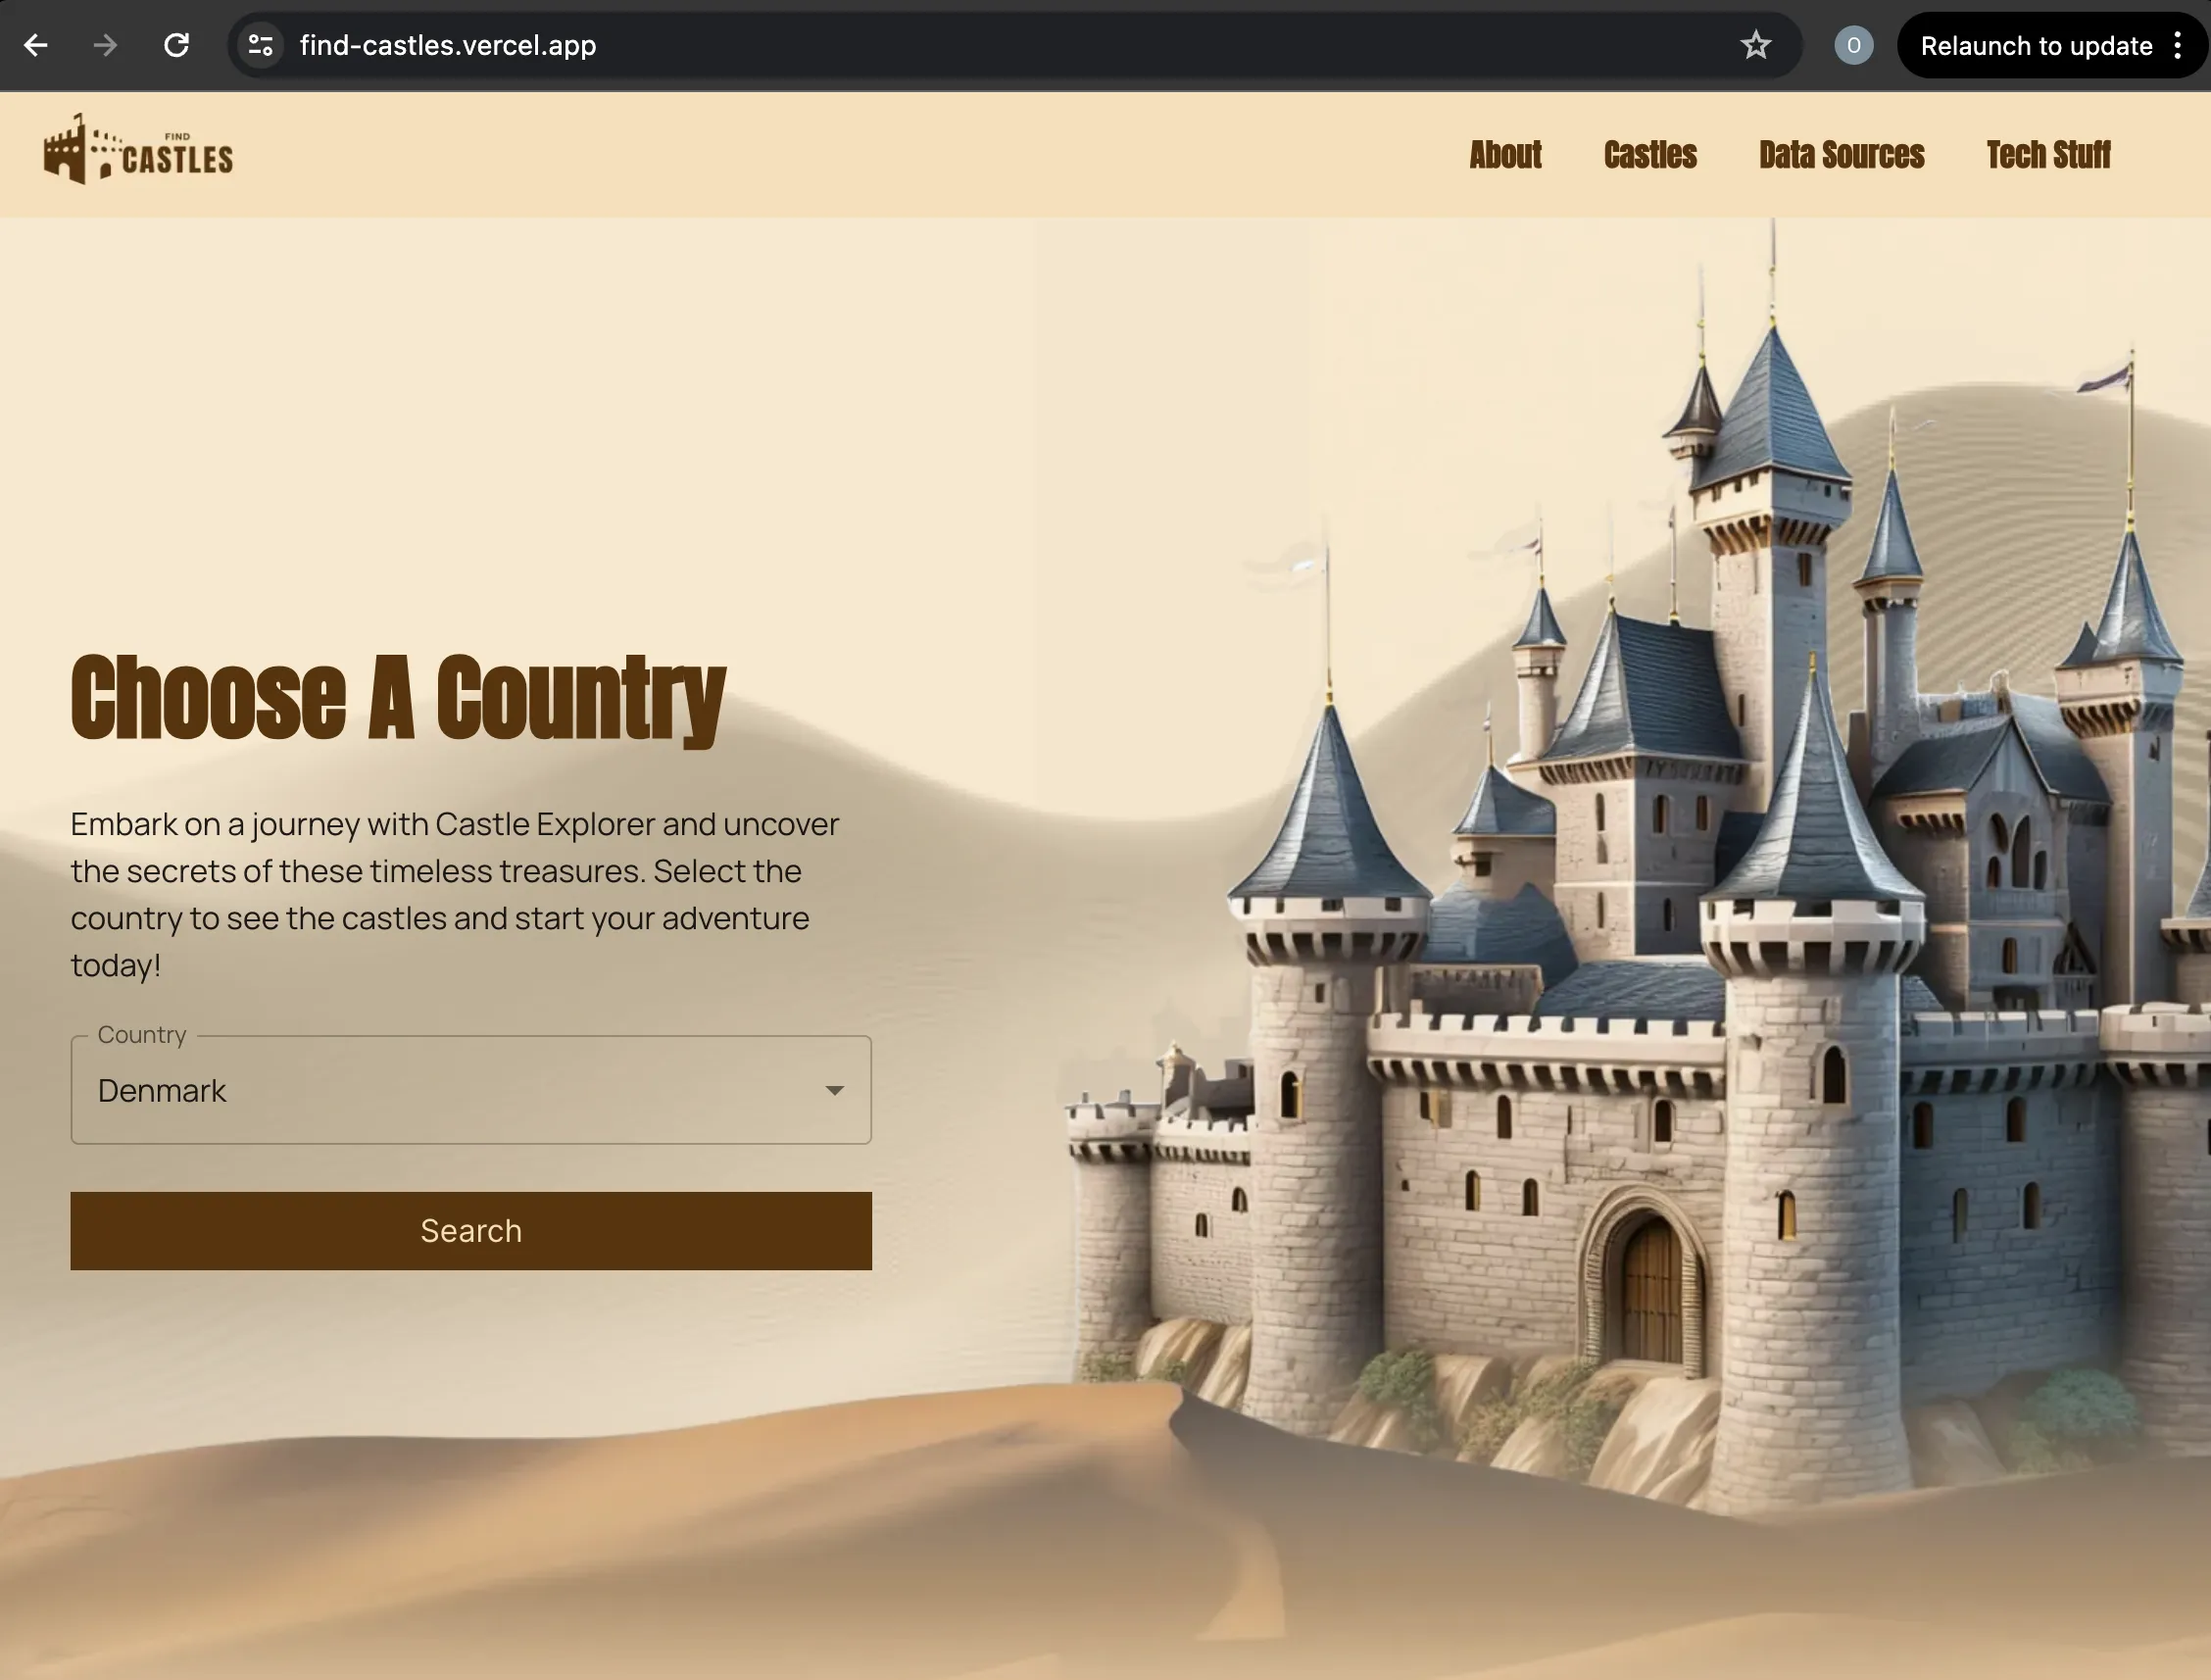Click the browser back navigation arrow

point(35,44)
